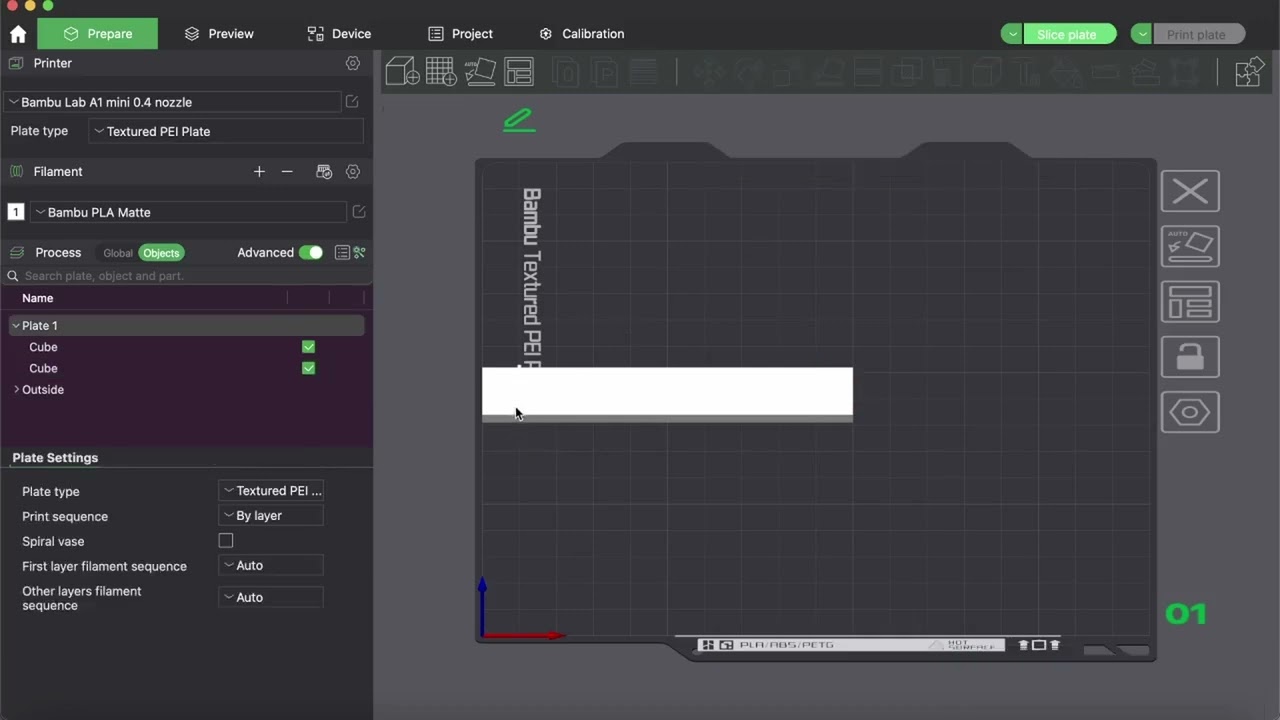Click the Printer section icon
Viewport: 1280px width, 720px height.
coord(16,63)
